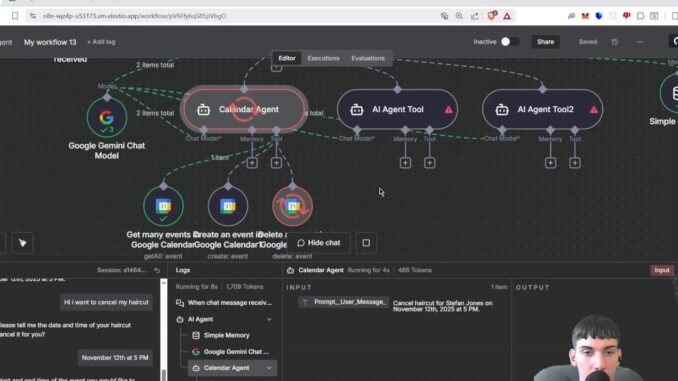This screenshot has width=678, height=381.
Task: Click the Simple memory node at right edge
Action: [669, 93]
